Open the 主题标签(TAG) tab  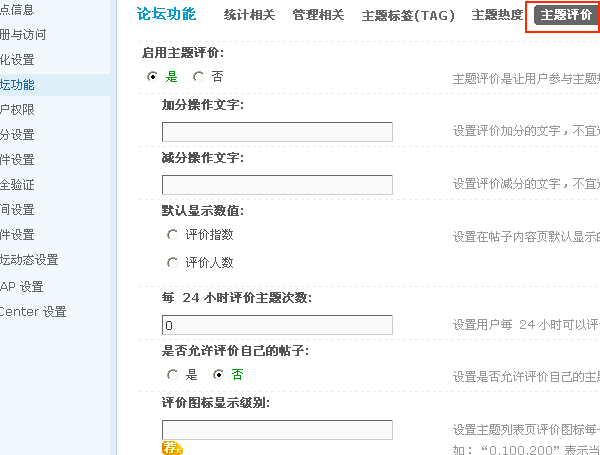click(408, 16)
